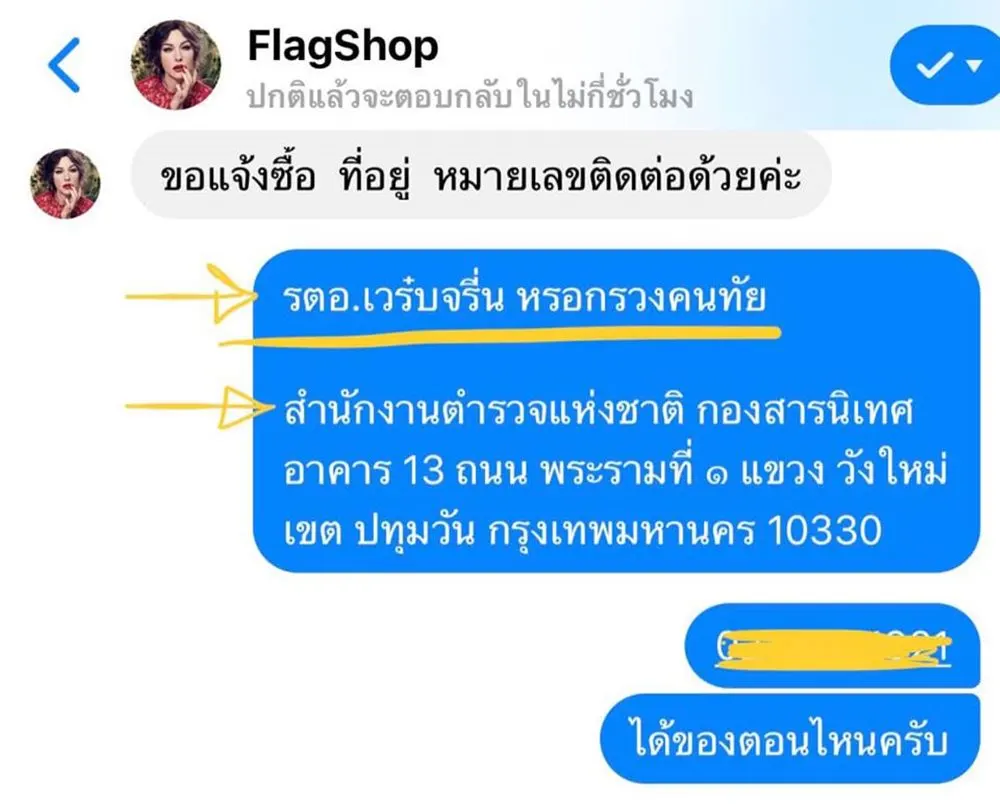
Task: Select incoming message asking name and address
Action: tap(481, 175)
